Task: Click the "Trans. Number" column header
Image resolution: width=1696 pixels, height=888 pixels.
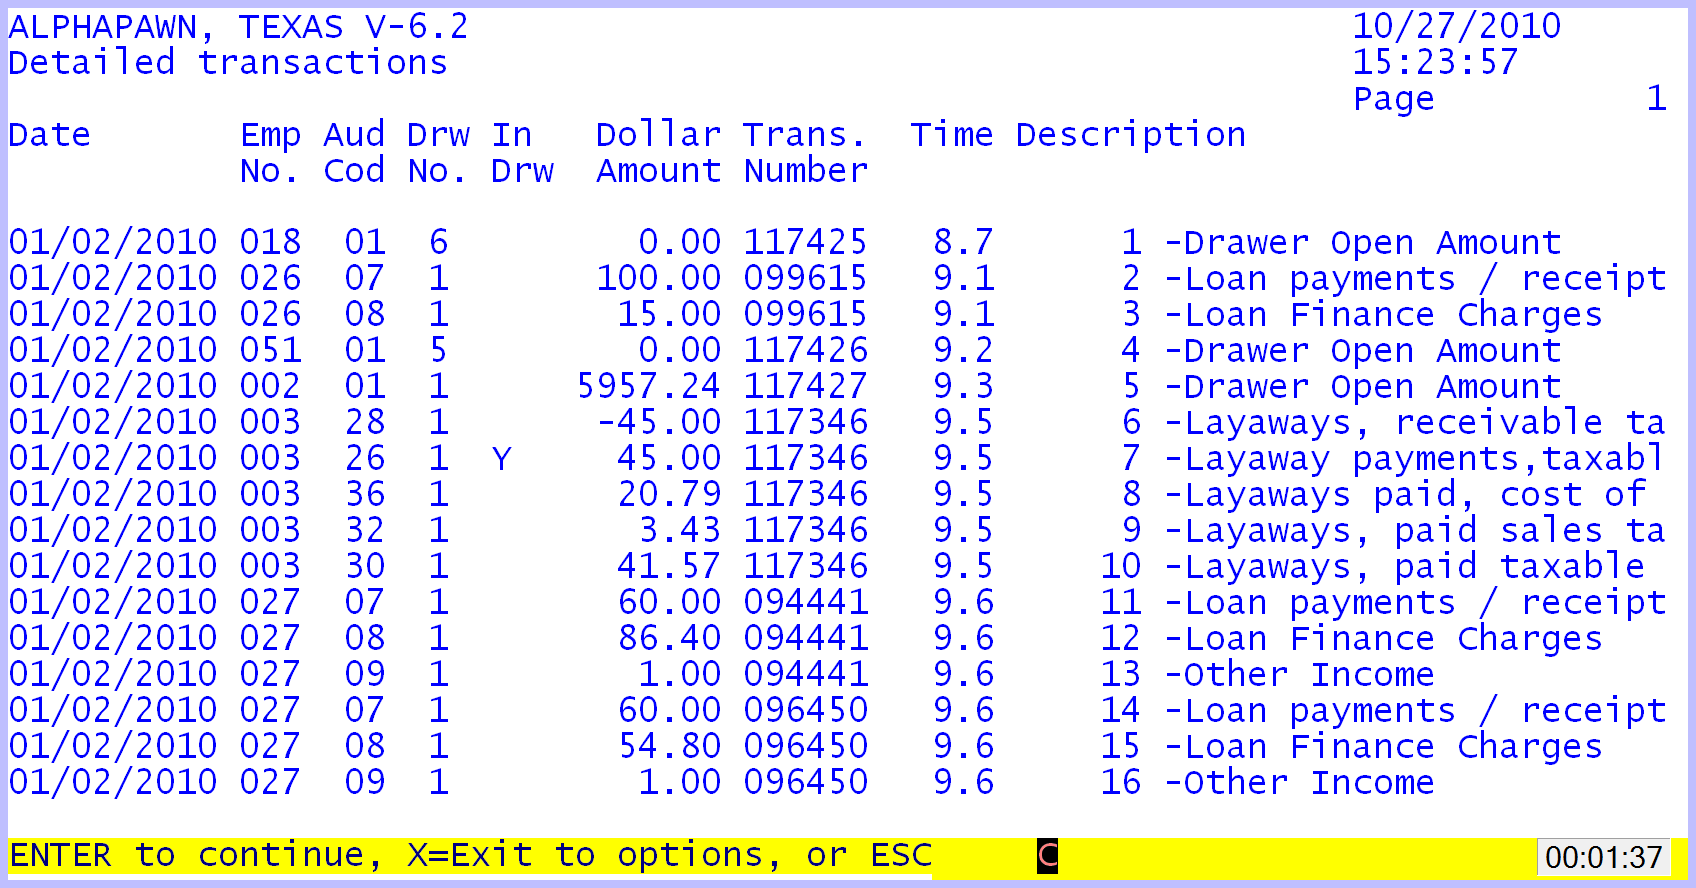Action: click(805, 153)
